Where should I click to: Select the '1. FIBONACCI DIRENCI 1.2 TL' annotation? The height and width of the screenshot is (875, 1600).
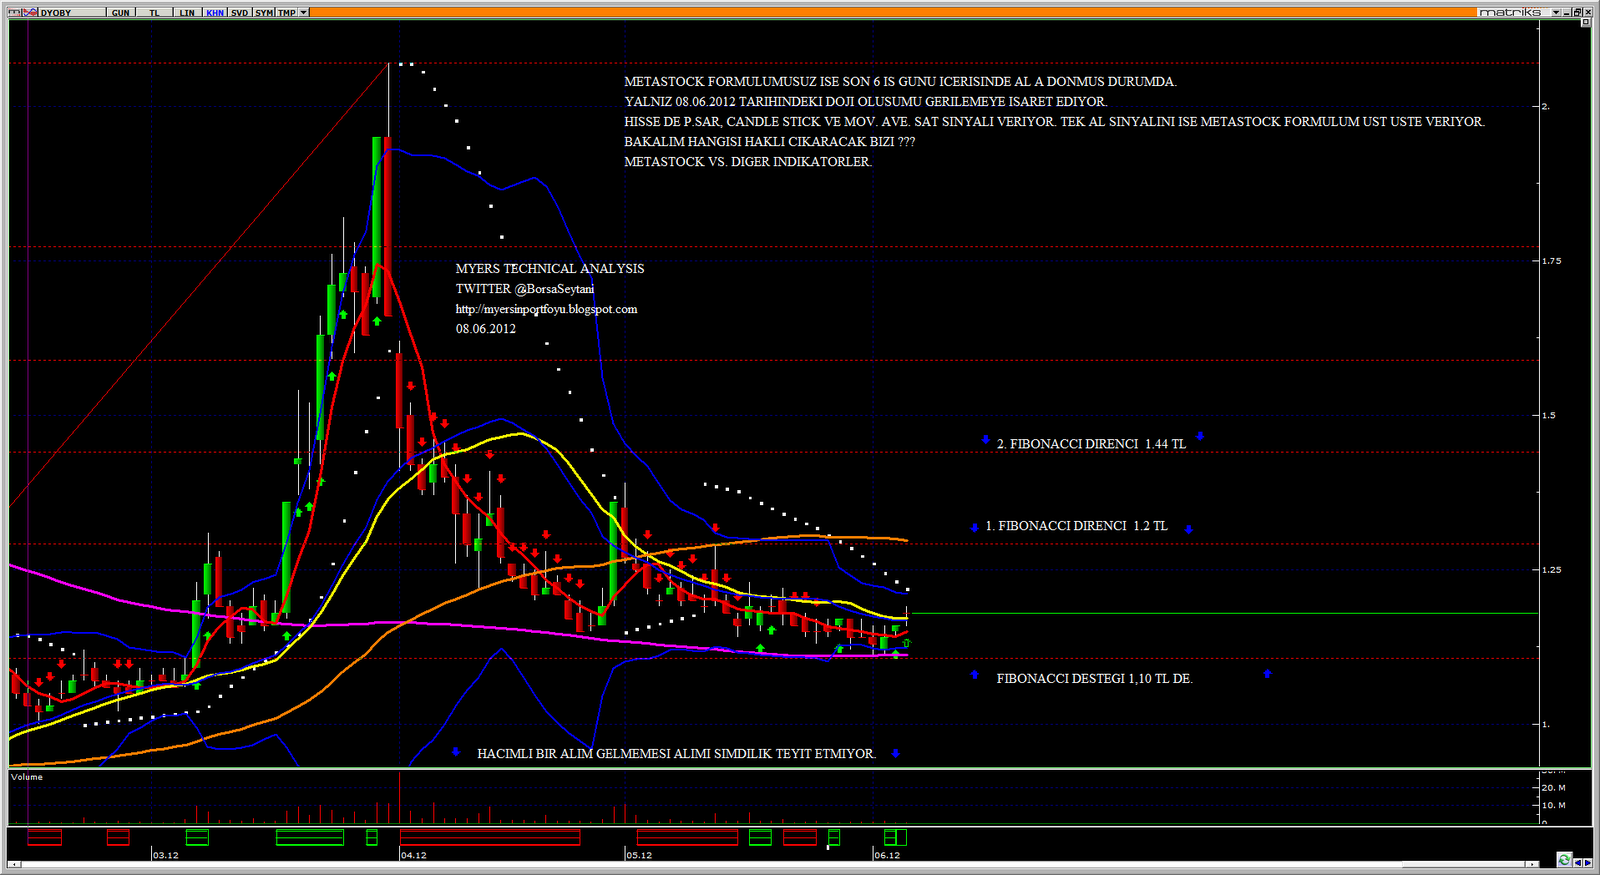tap(1076, 526)
